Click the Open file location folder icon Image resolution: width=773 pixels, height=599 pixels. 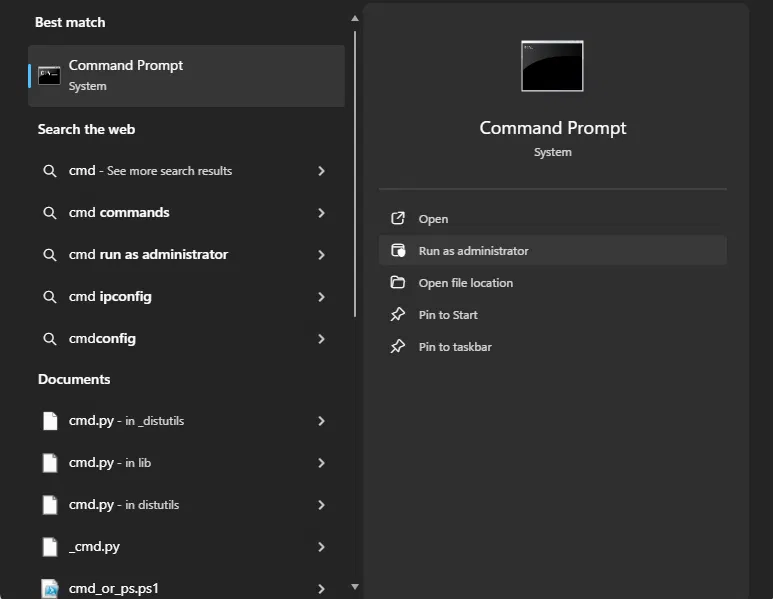point(398,283)
